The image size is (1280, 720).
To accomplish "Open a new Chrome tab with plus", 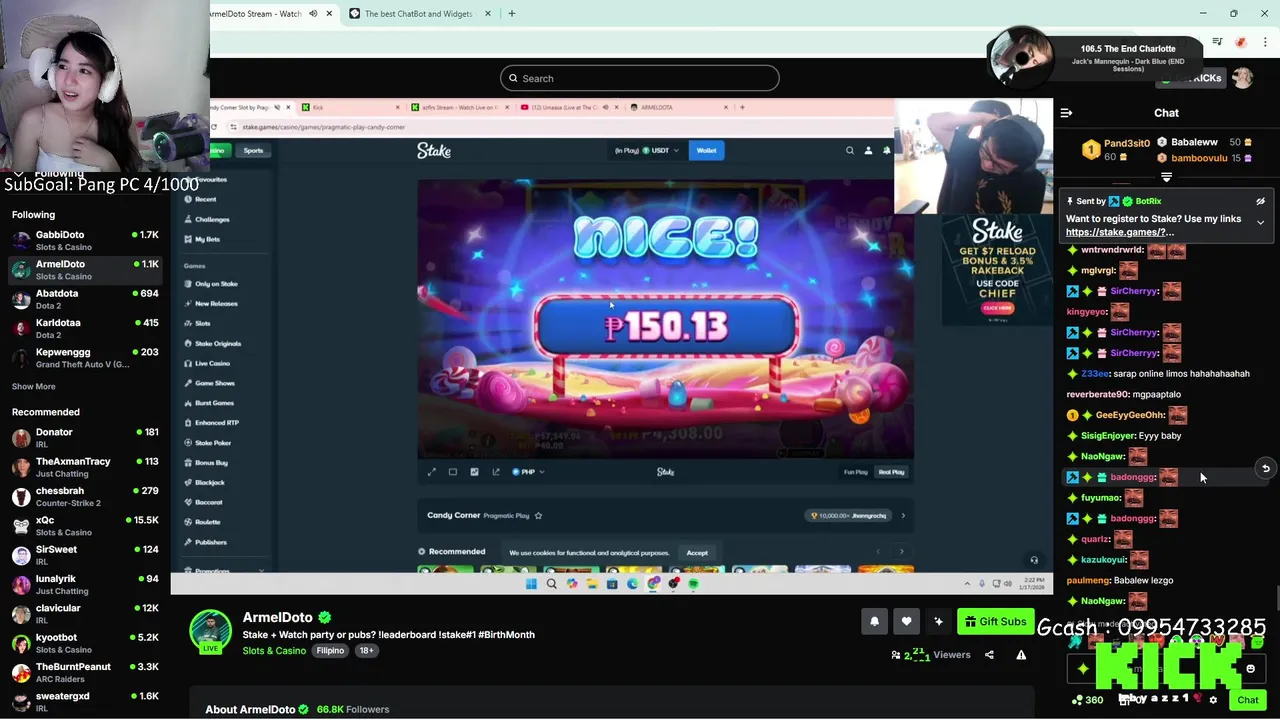I will point(511,14).
